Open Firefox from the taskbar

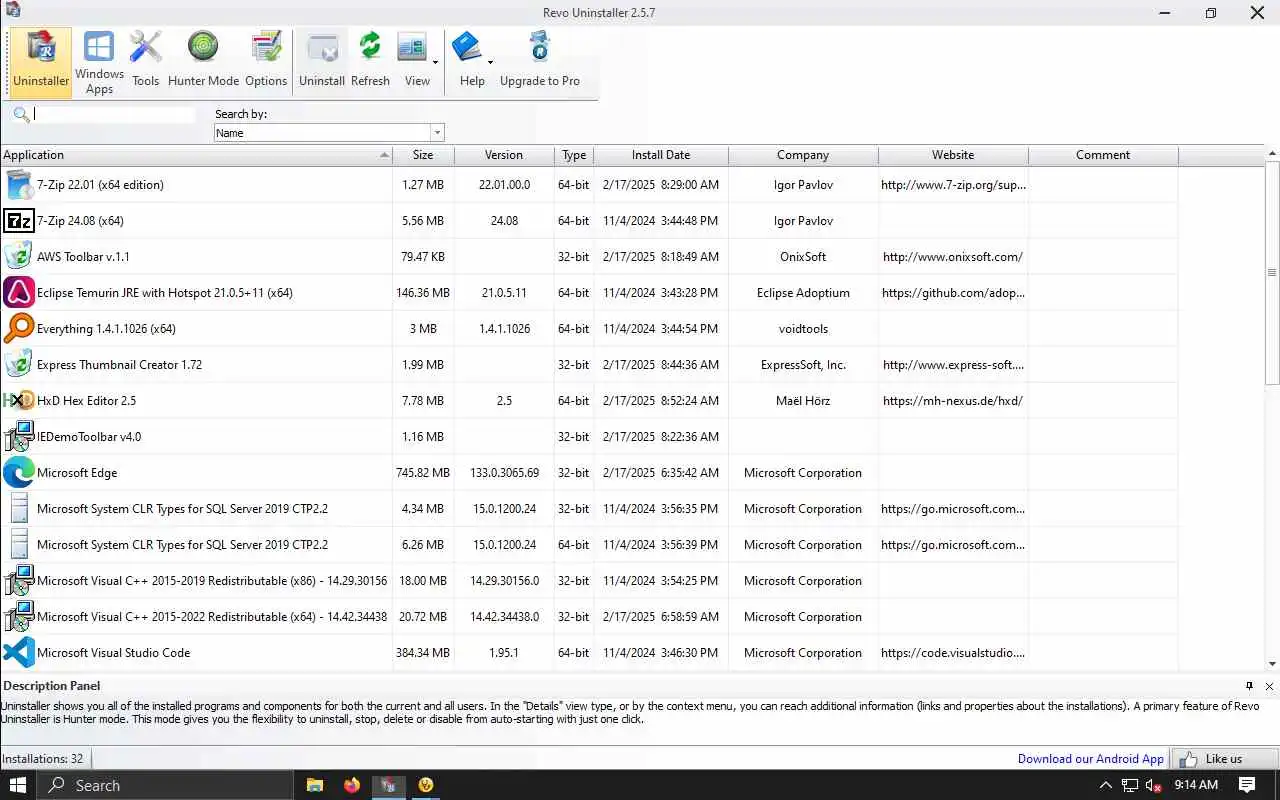351,785
